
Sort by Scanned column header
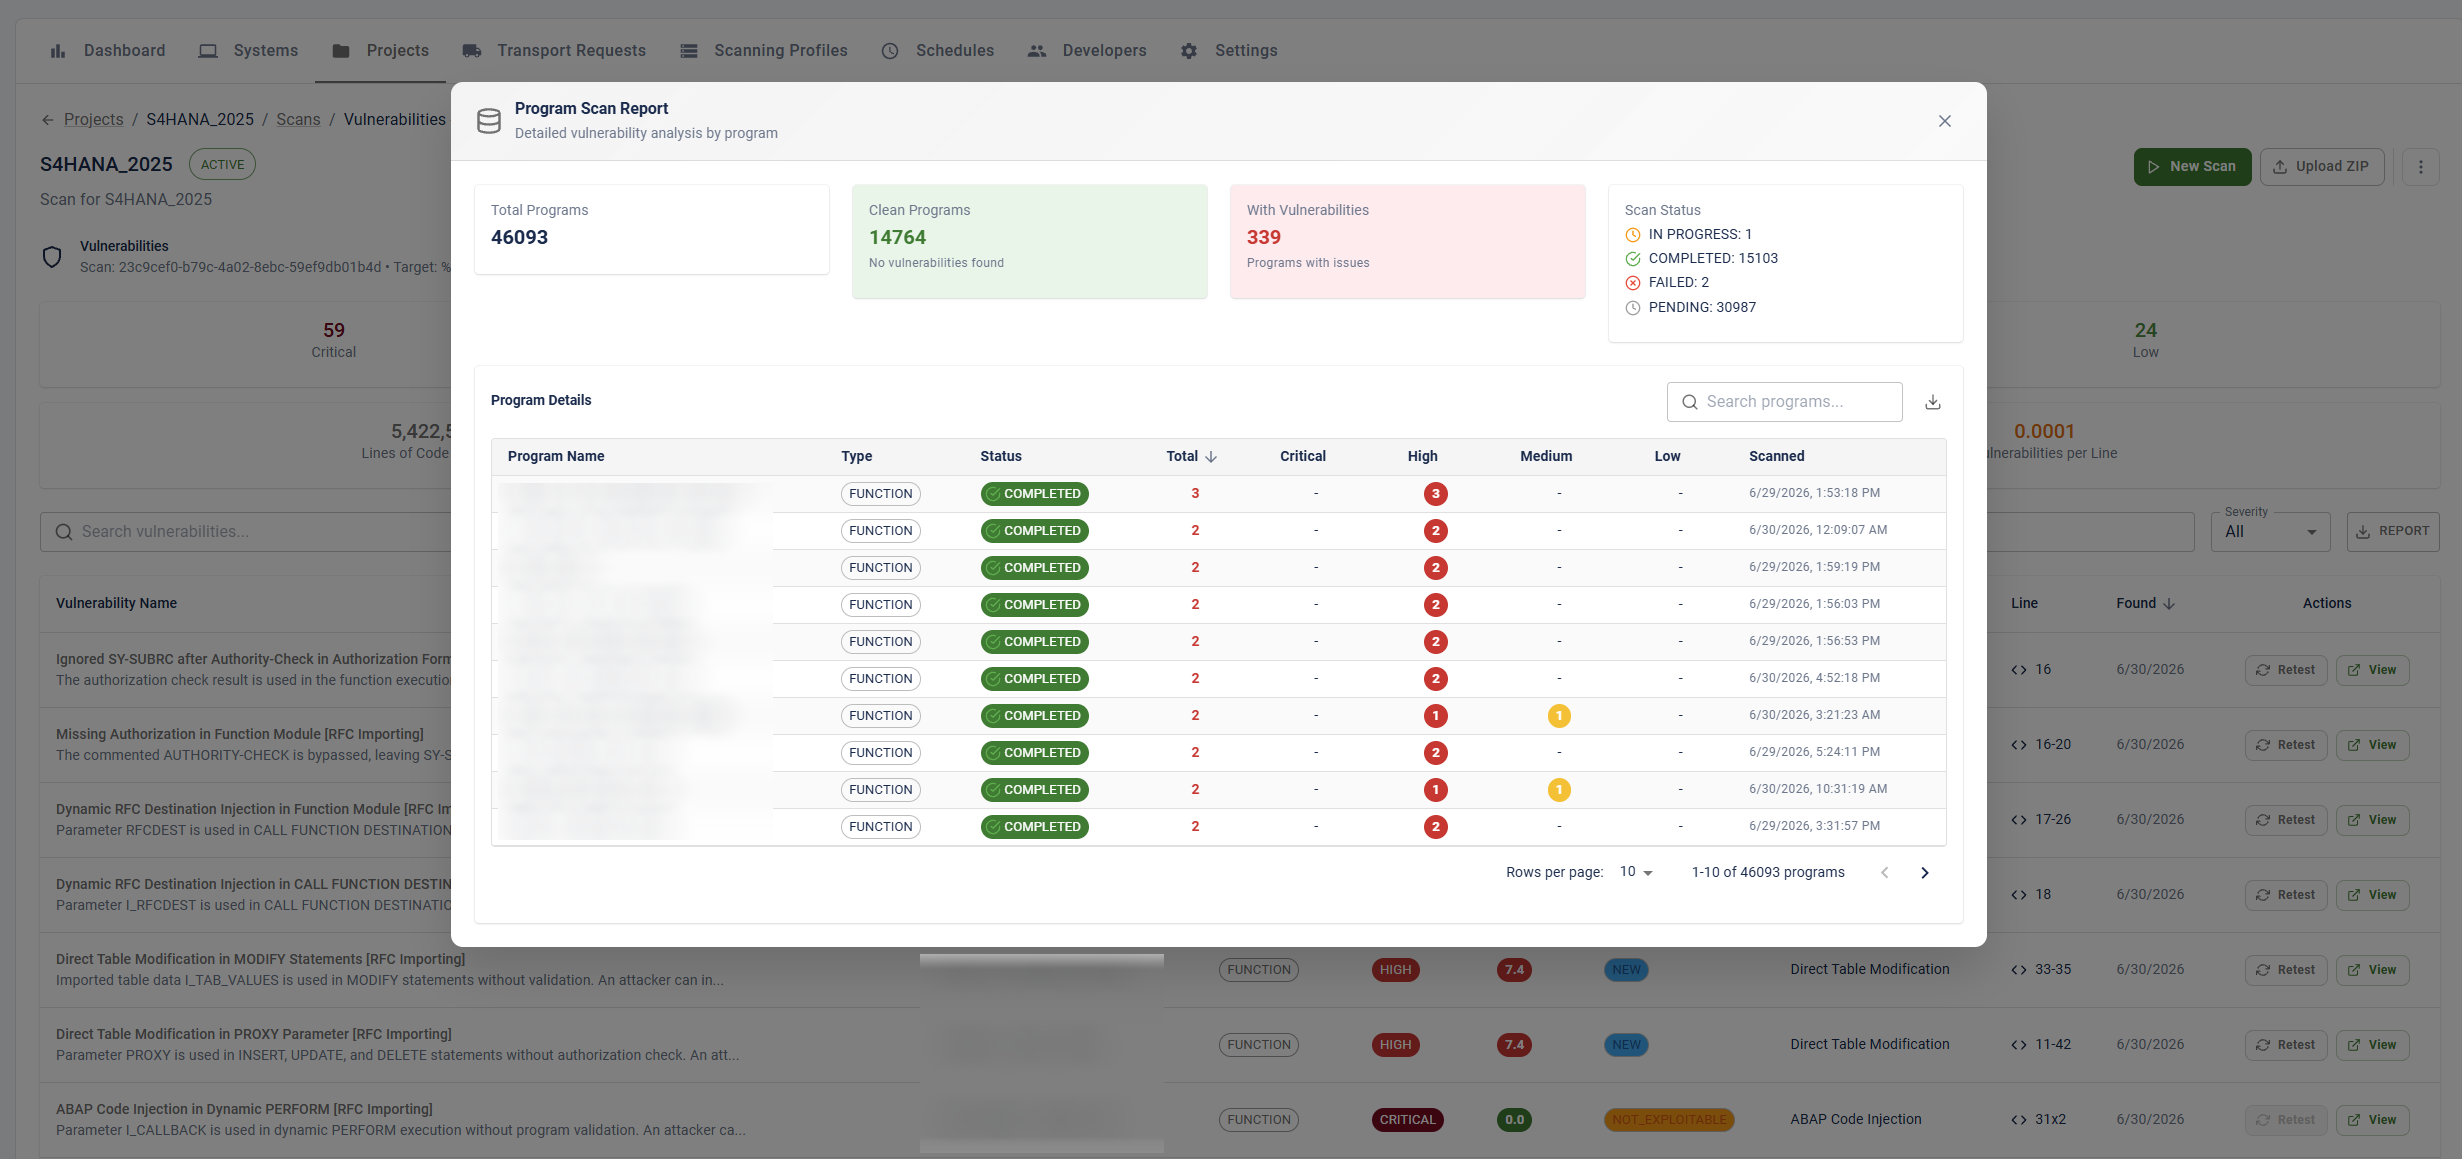1776,456
